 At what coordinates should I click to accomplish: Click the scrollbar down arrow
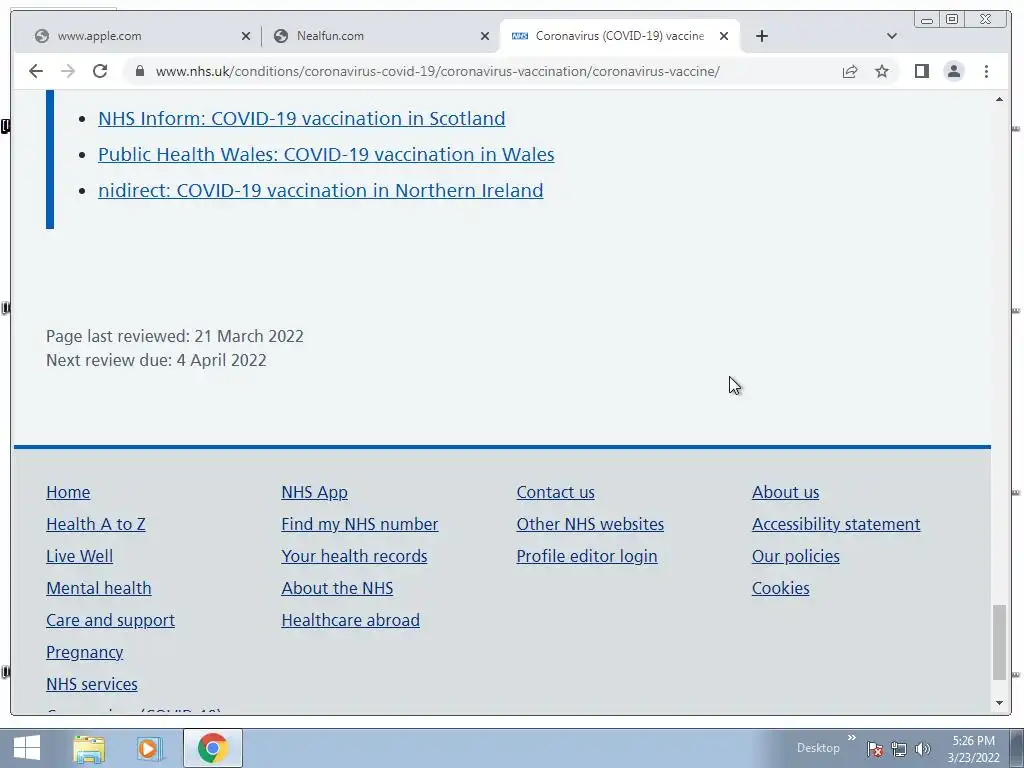pos(999,703)
